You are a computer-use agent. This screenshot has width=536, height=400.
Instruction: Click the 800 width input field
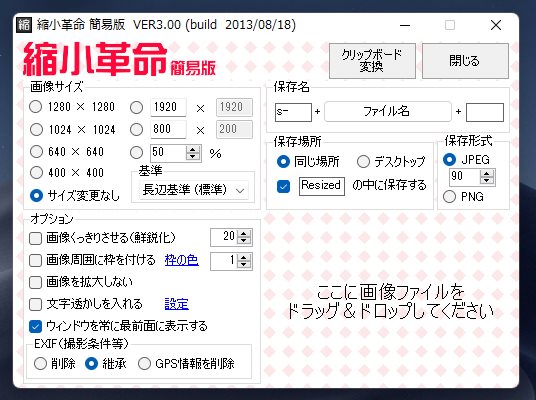point(169,129)
